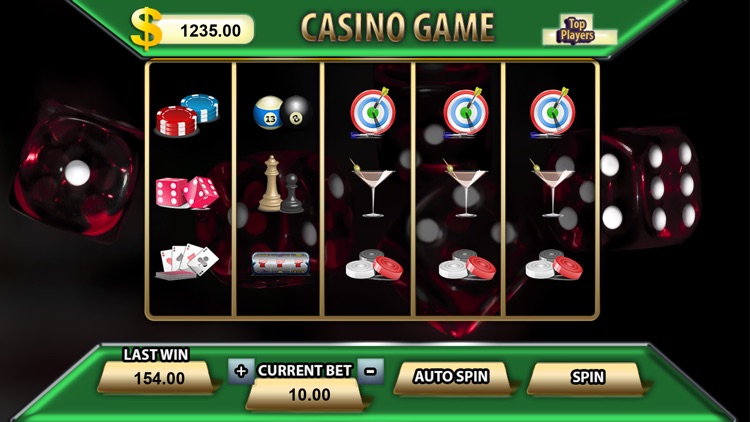Screen dimensions: 750x422
Task: Decrease current bet with minus button
Action: [x=371, y=371]
